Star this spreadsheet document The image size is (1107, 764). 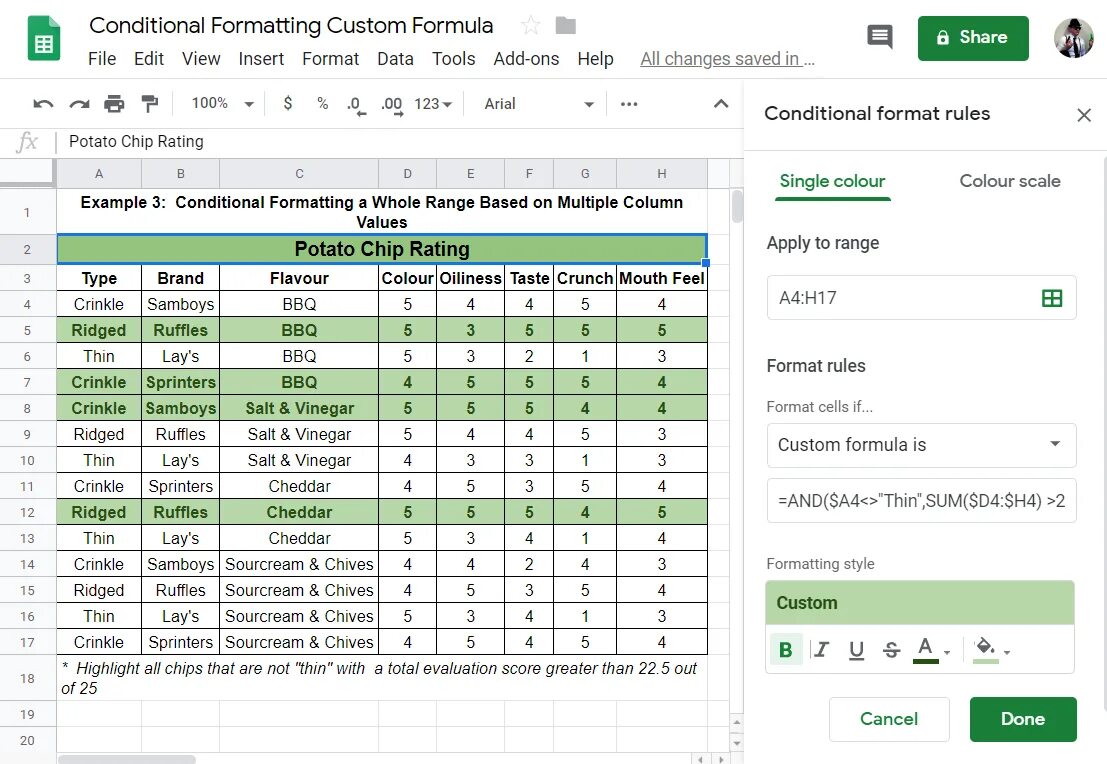click(x=531, y=26)
